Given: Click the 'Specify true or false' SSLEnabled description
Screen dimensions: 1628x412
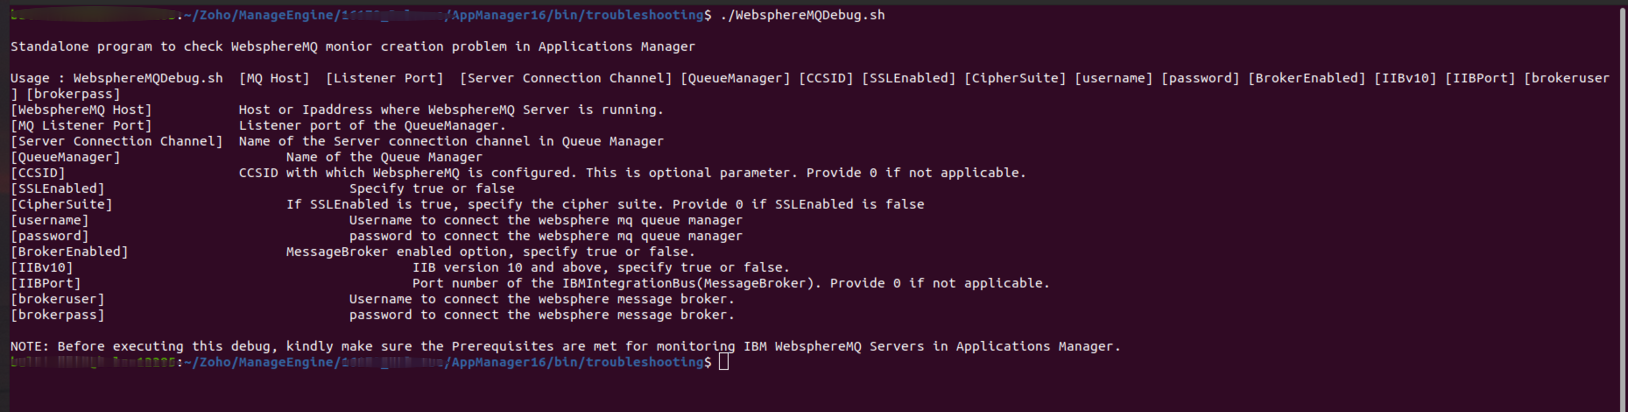Looking at the screenshot, I should [432, 189].
